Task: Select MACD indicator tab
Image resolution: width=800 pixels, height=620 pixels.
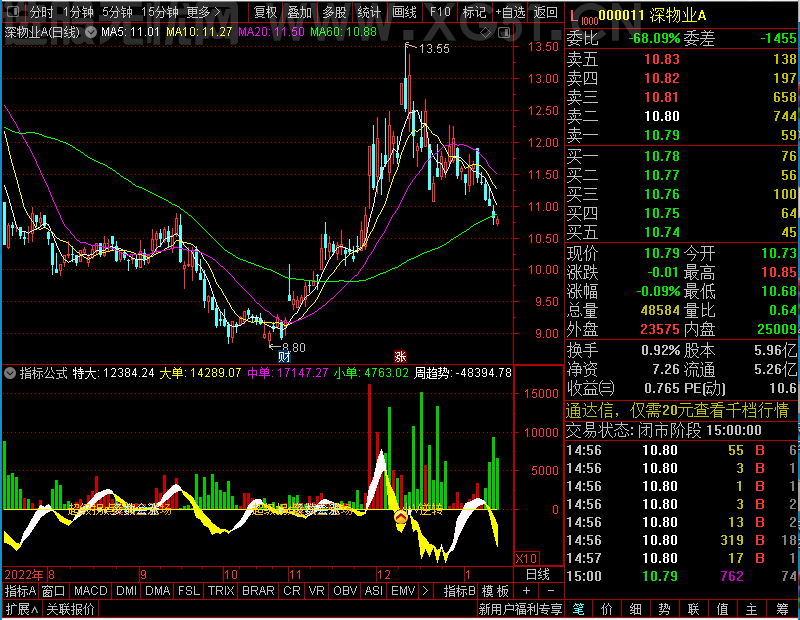Action: coord(90,591)
